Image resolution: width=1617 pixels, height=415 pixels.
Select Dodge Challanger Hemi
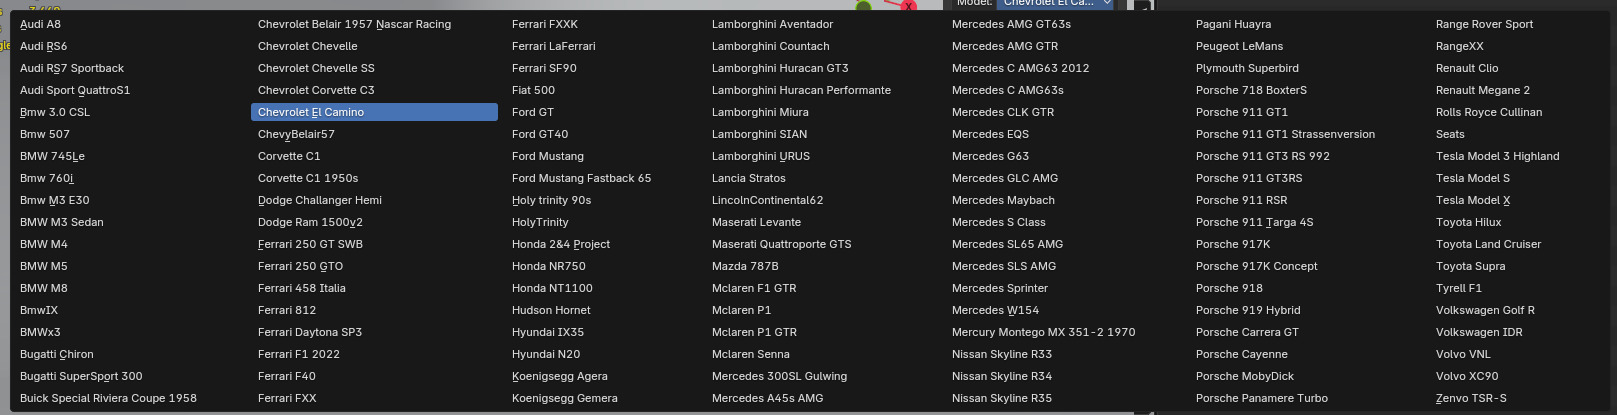320,200
